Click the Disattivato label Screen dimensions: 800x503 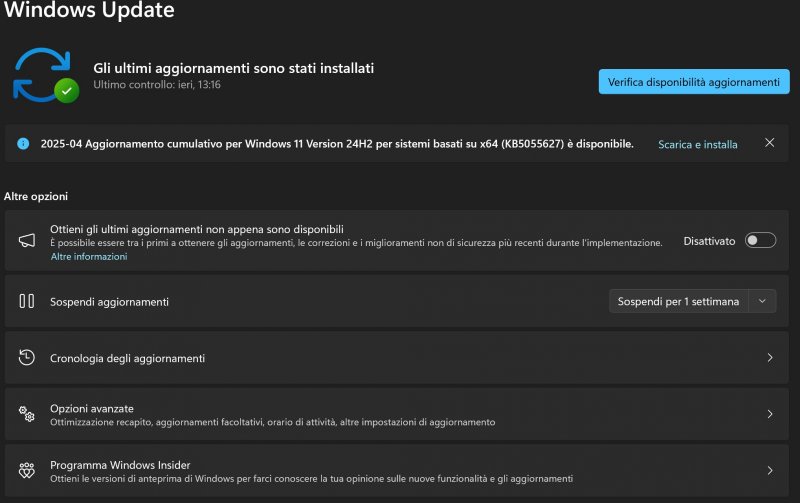[709, 241]
